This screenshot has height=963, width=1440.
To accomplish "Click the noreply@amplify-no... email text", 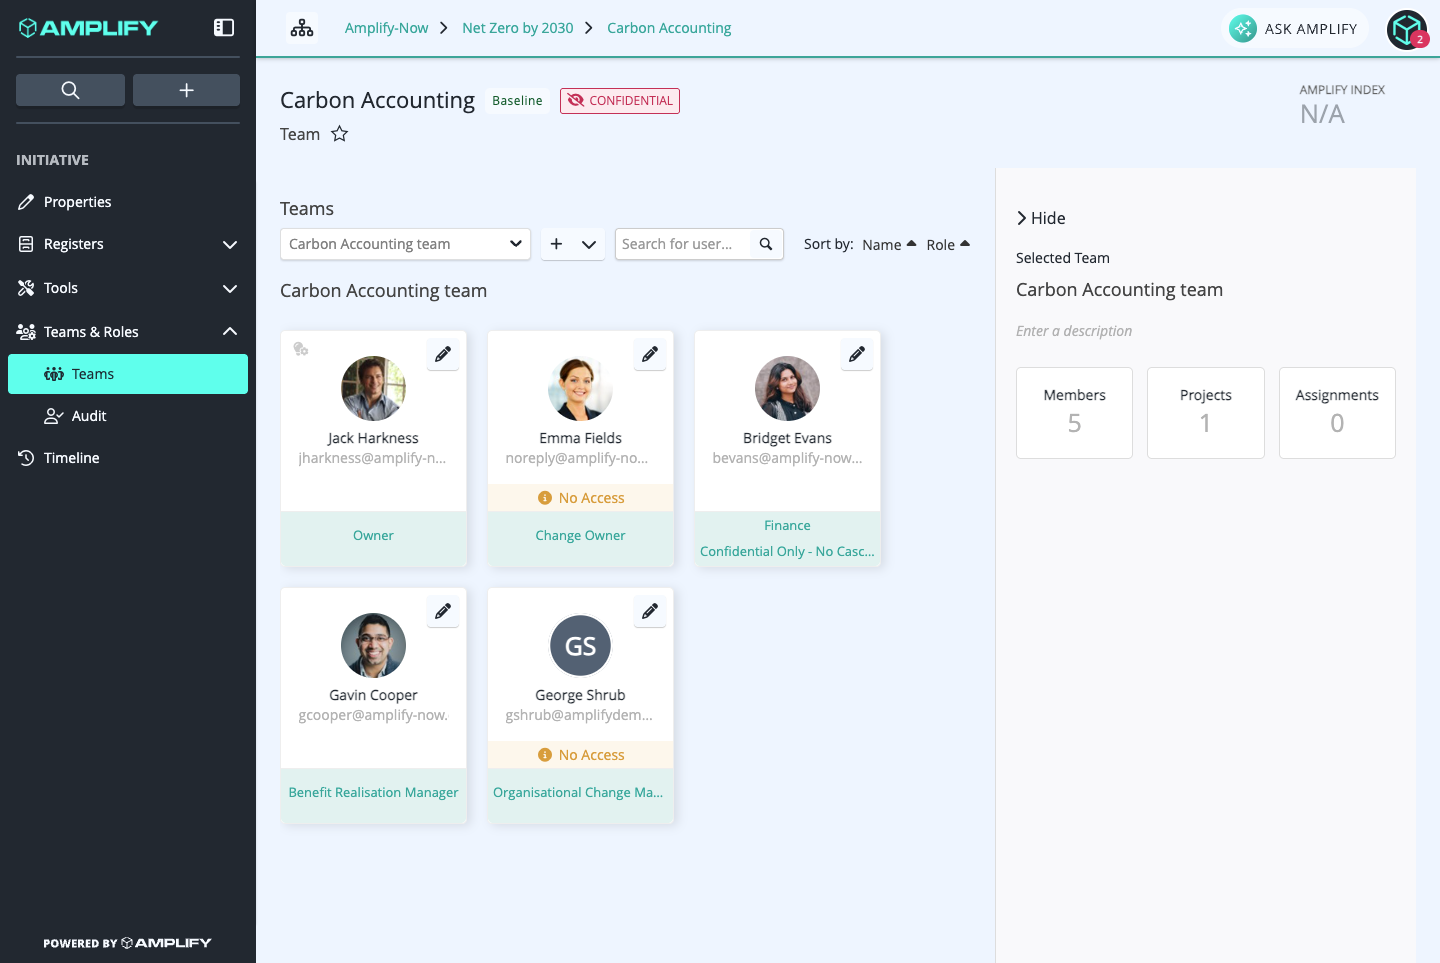I will point(577,458).
